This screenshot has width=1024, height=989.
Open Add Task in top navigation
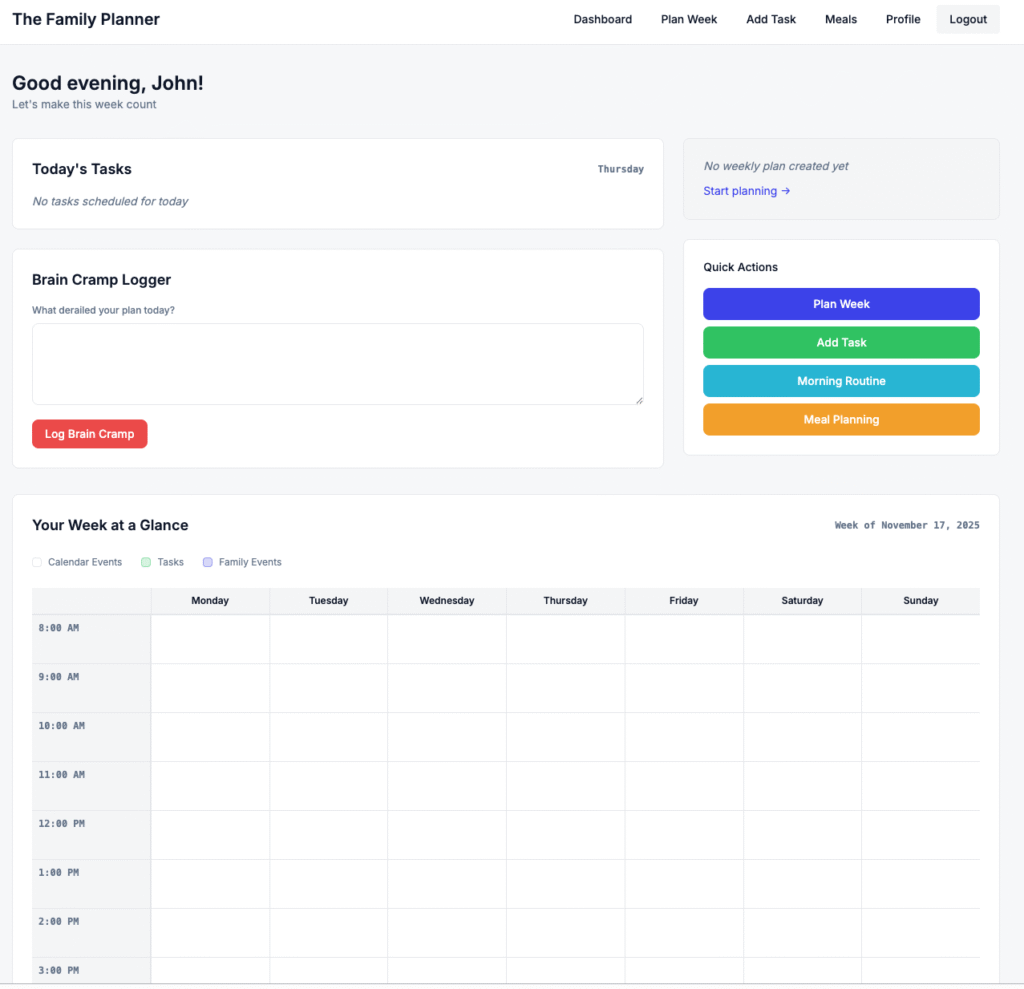(771, 20)
